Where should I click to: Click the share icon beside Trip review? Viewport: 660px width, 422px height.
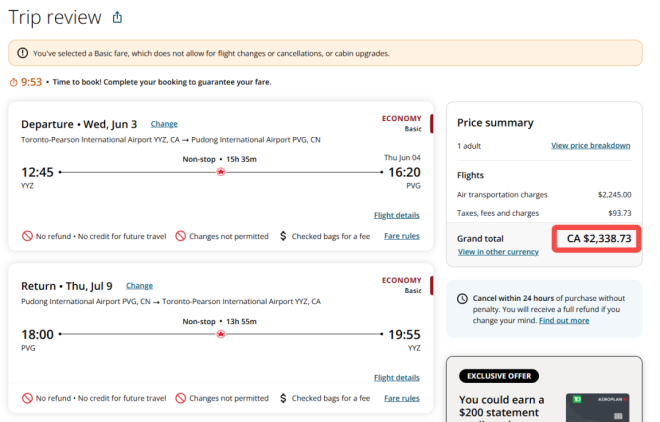tap(117, 17)
